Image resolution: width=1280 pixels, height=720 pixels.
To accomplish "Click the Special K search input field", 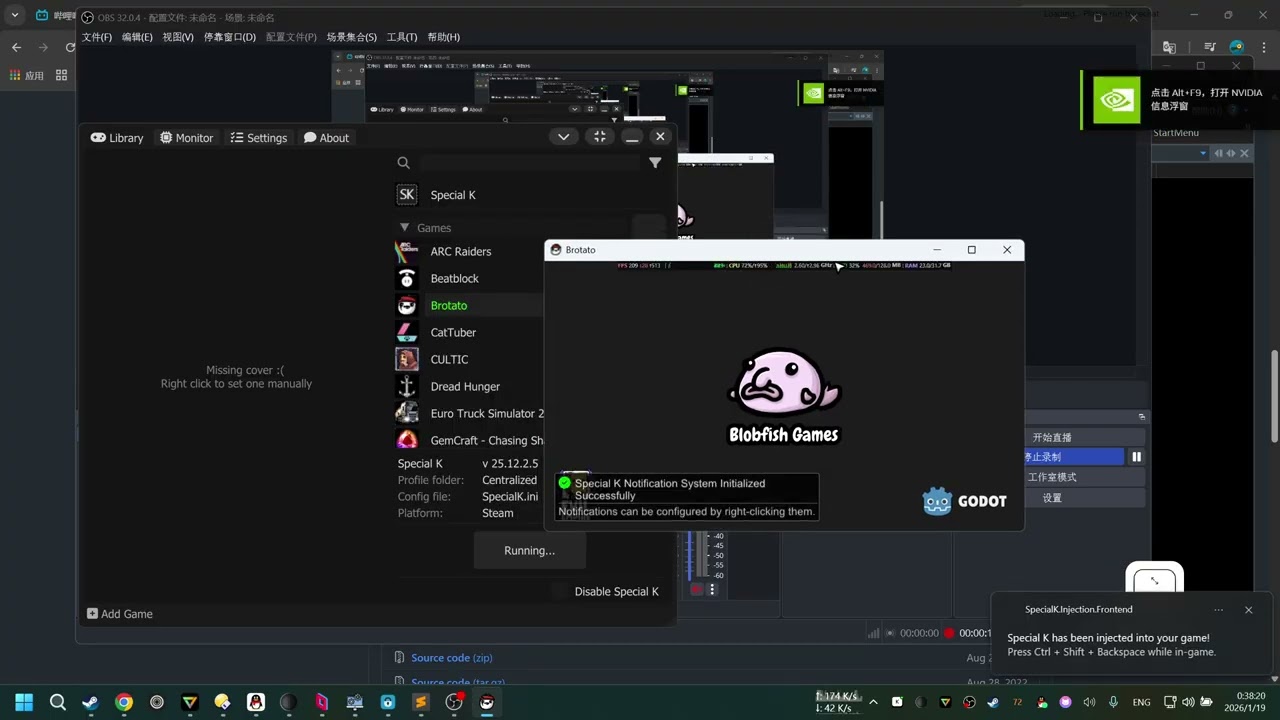I will click(x=530, y=163).
